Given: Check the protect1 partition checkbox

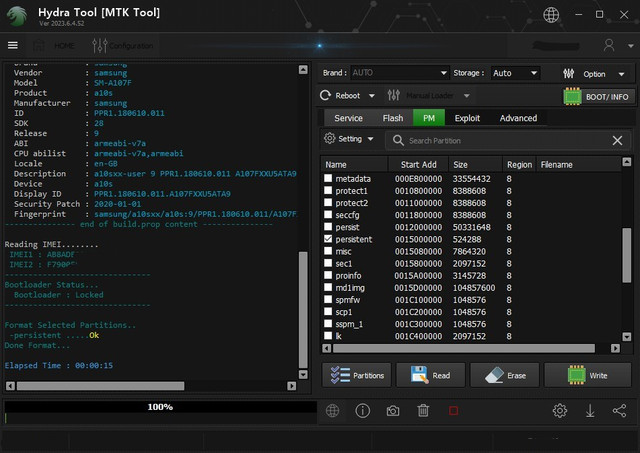Looking at the screenshot, I should (x=328, y=190).
